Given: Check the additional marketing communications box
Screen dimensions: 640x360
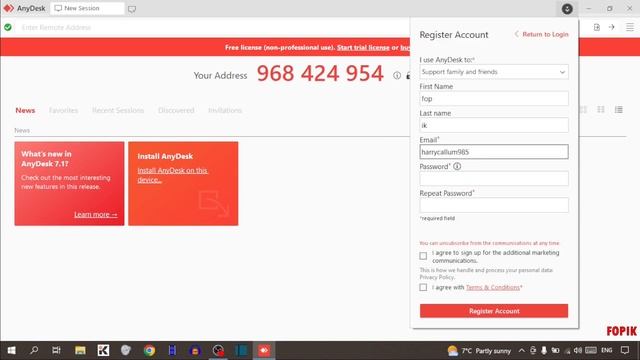Looking at the screenshot, I should click(423, 256).
